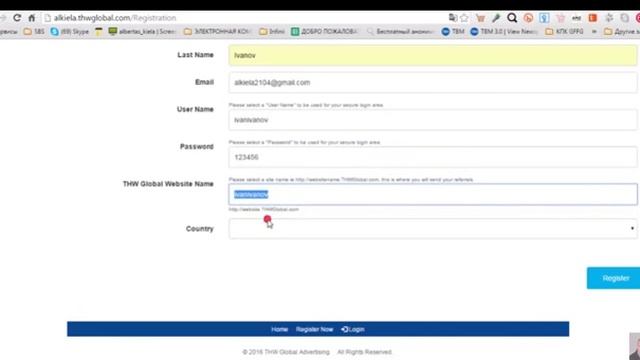Open the shopping cart extension icon
The width and height of the screenshot is (640, 360).
480,18
